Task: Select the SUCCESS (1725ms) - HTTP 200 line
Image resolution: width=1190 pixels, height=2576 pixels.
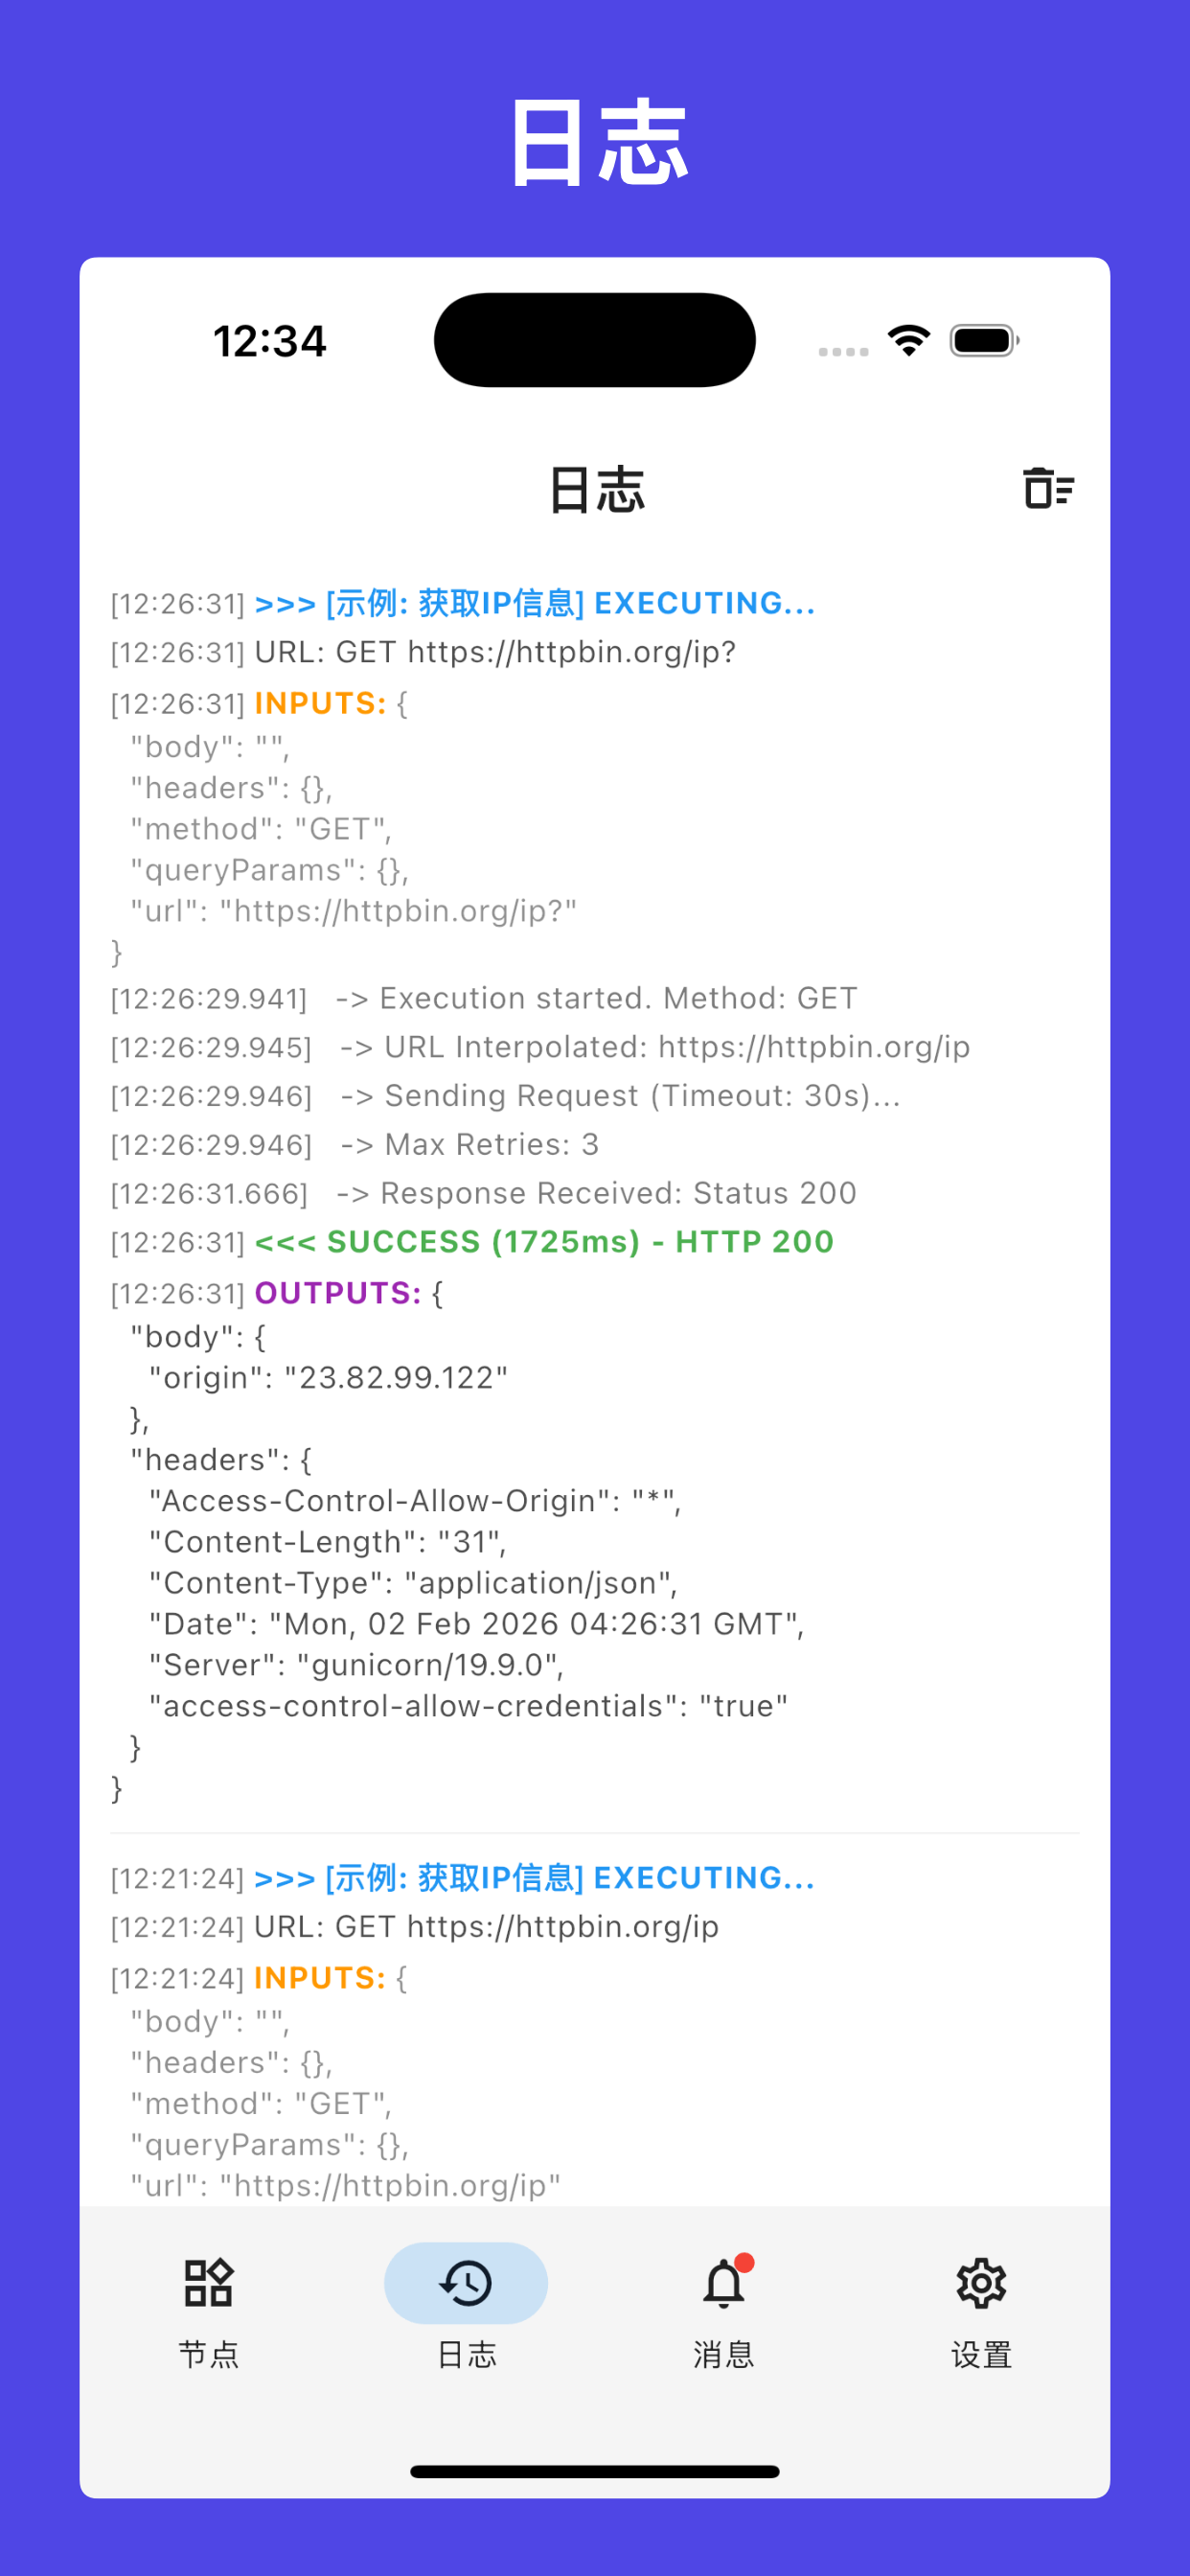Action: [545, 1242]
